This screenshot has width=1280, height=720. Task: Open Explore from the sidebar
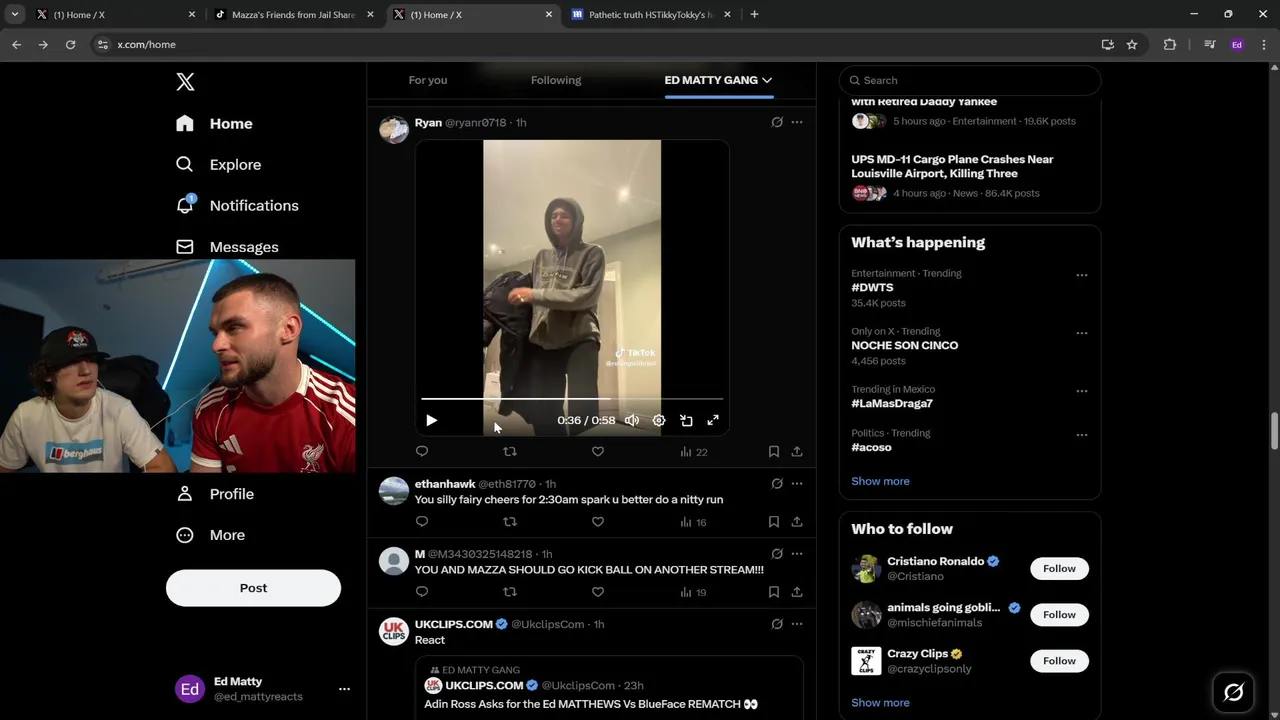(218, 164)
